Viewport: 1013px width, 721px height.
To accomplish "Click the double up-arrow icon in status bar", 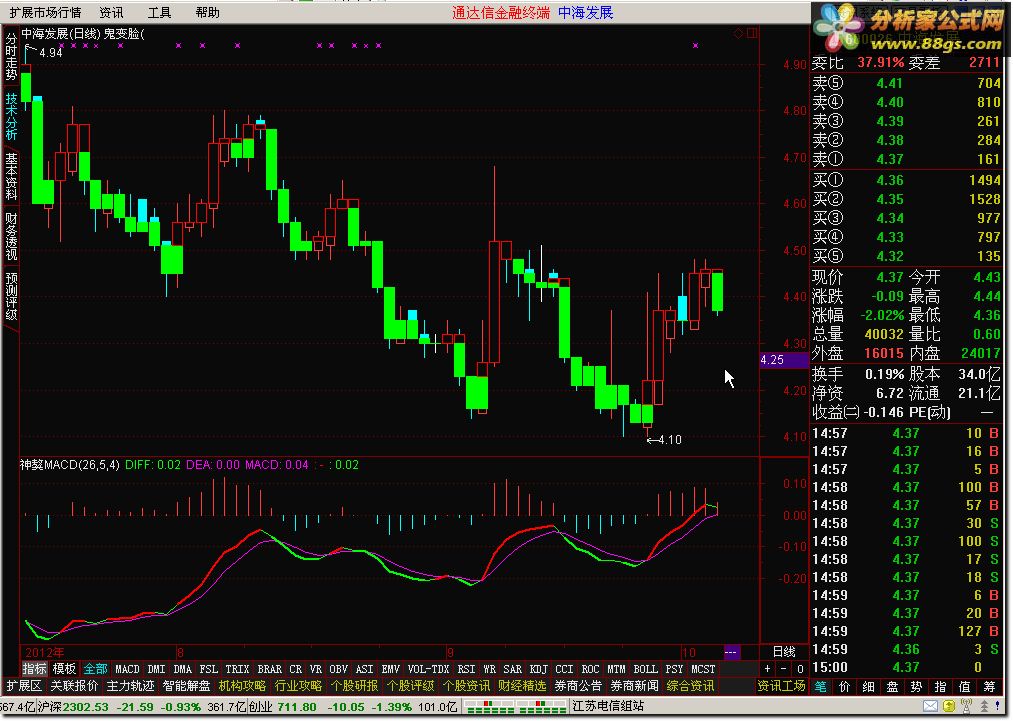I will (985, 706).
